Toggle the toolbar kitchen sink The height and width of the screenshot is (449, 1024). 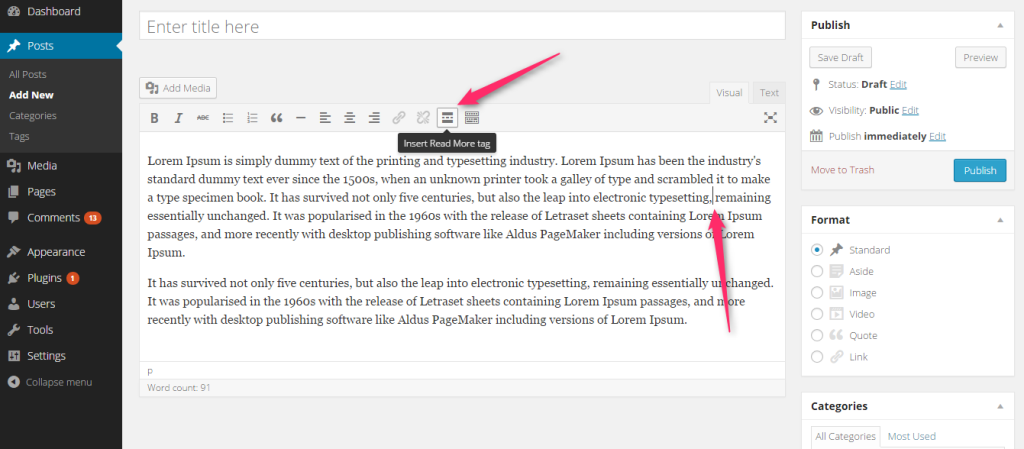[x=472, y=118]
